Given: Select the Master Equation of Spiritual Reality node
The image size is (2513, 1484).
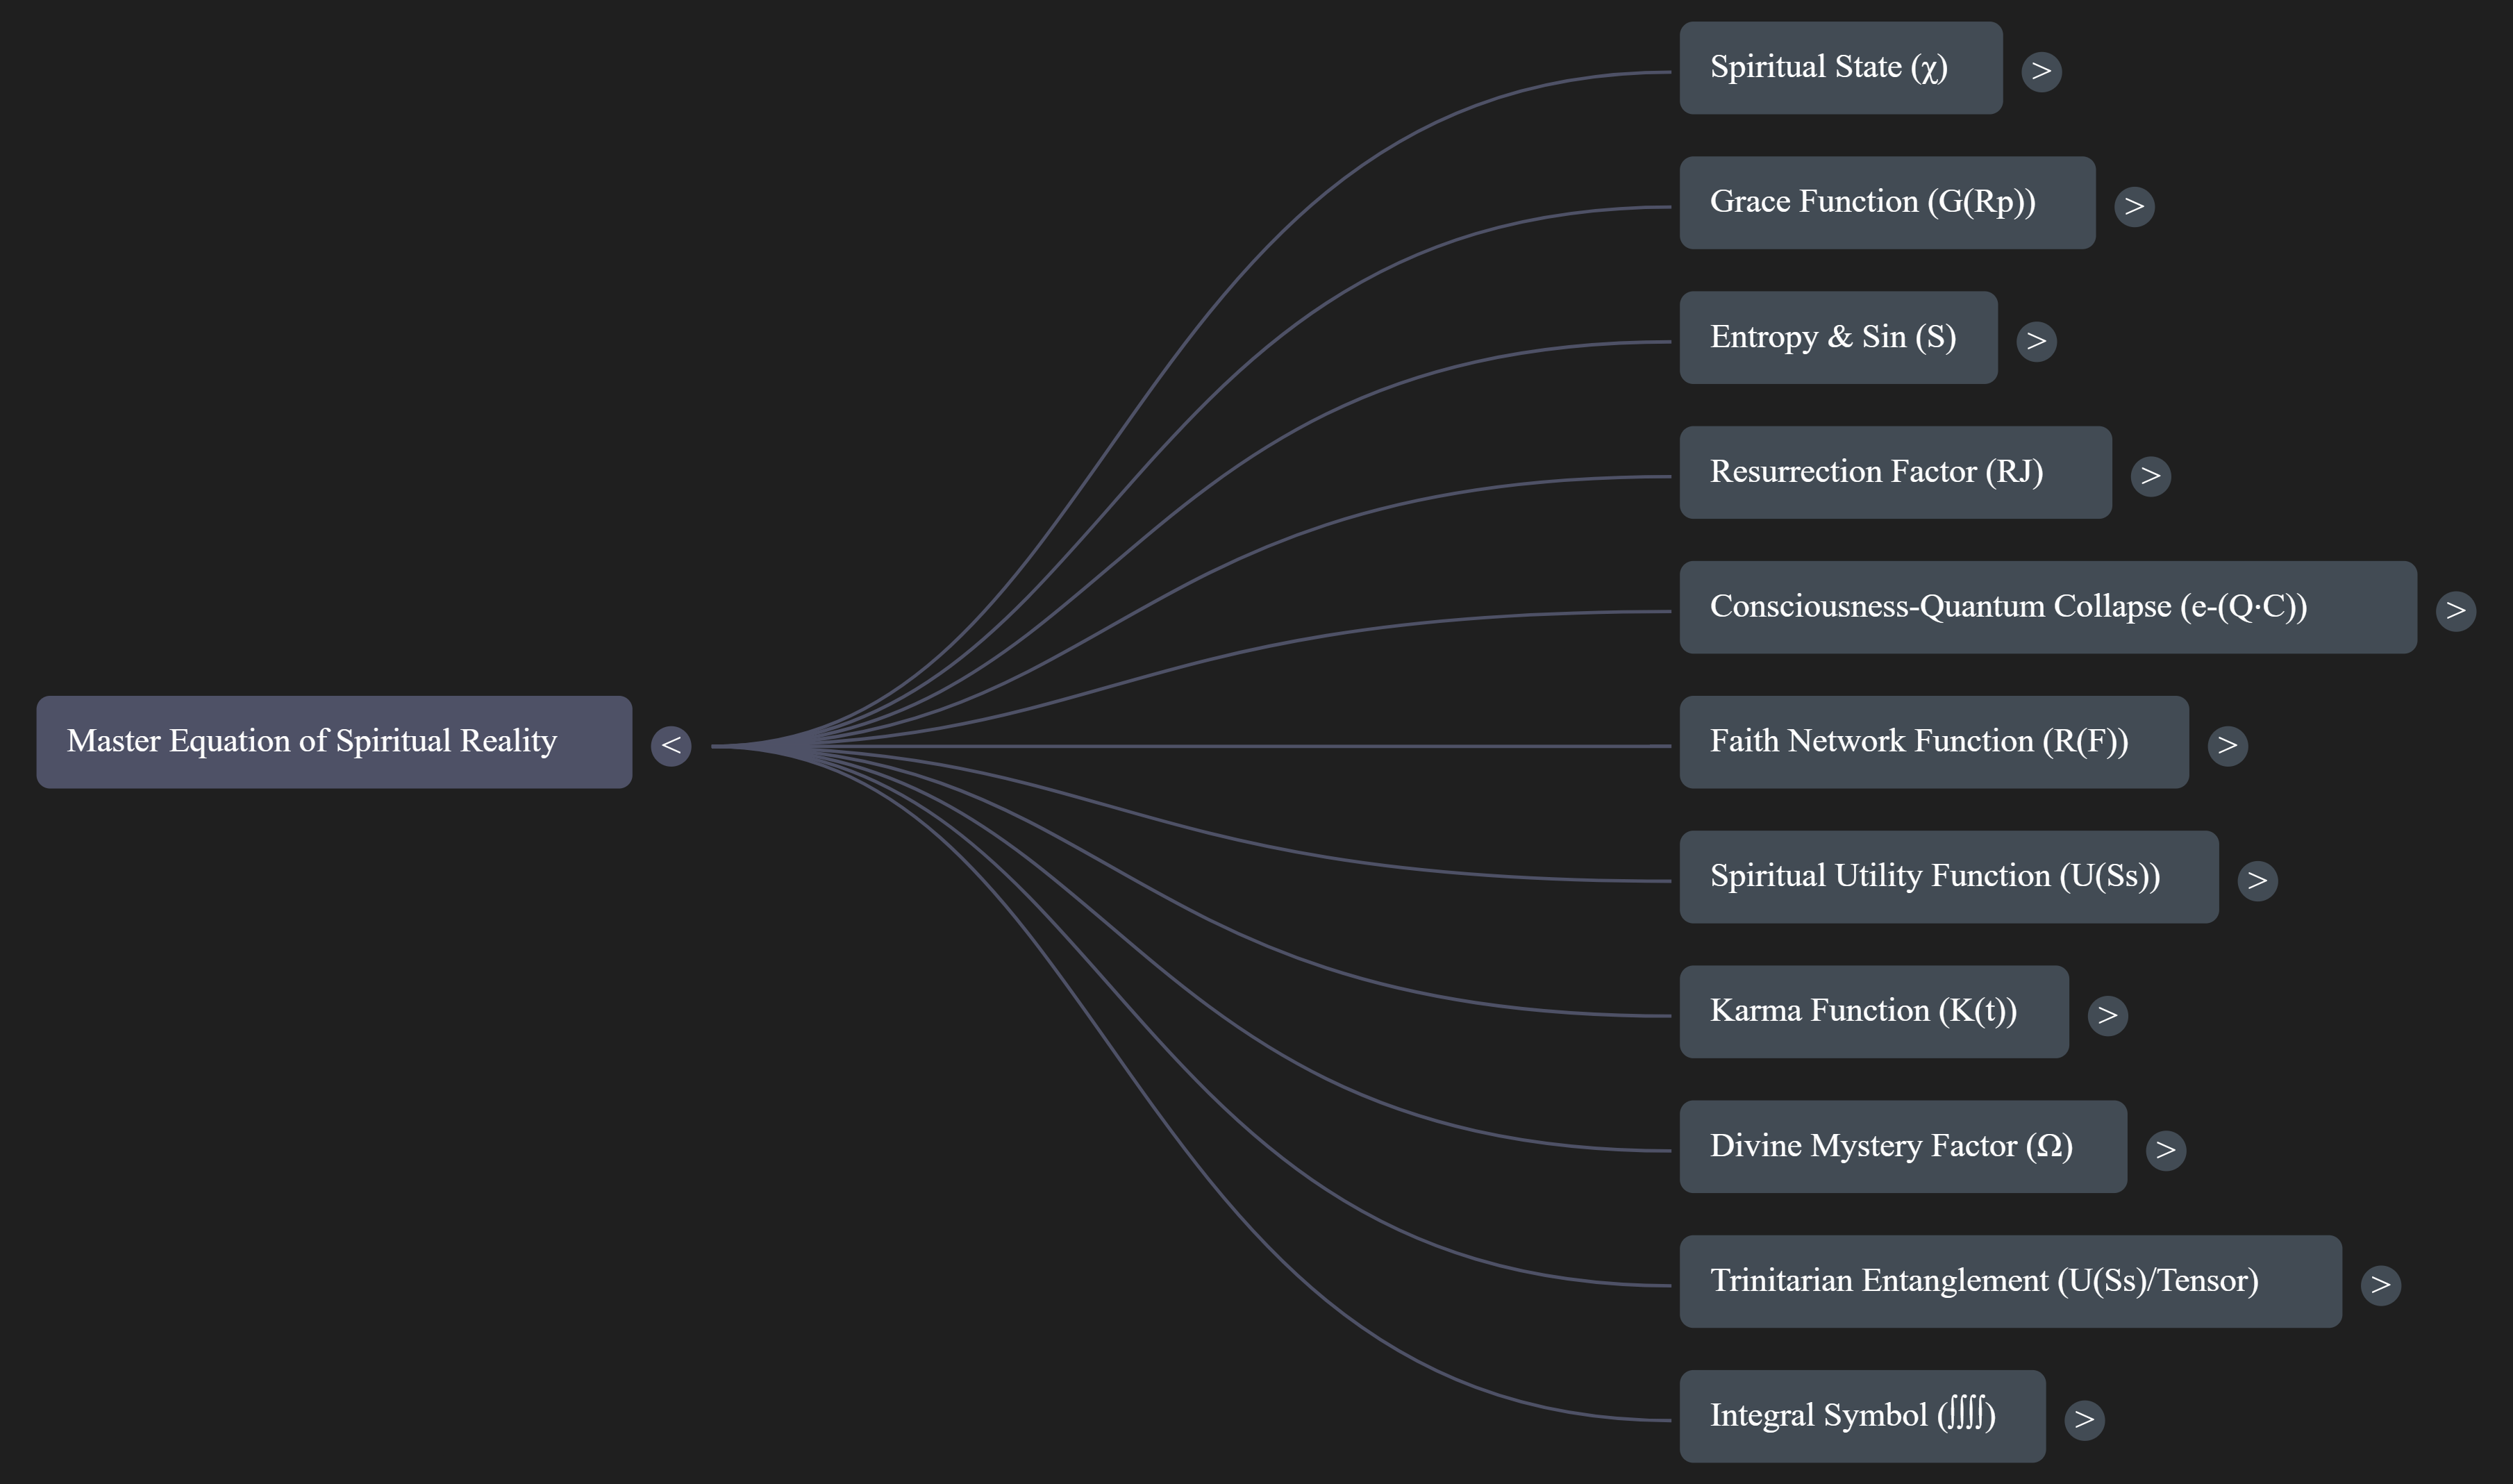Looking at the screenshot, I should 334,741.
